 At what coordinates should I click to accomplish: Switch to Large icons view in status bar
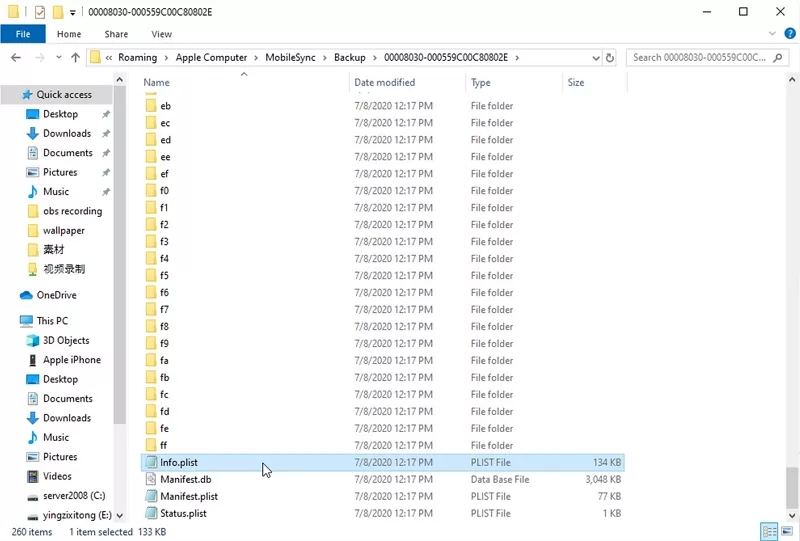[x=787, y=531]
